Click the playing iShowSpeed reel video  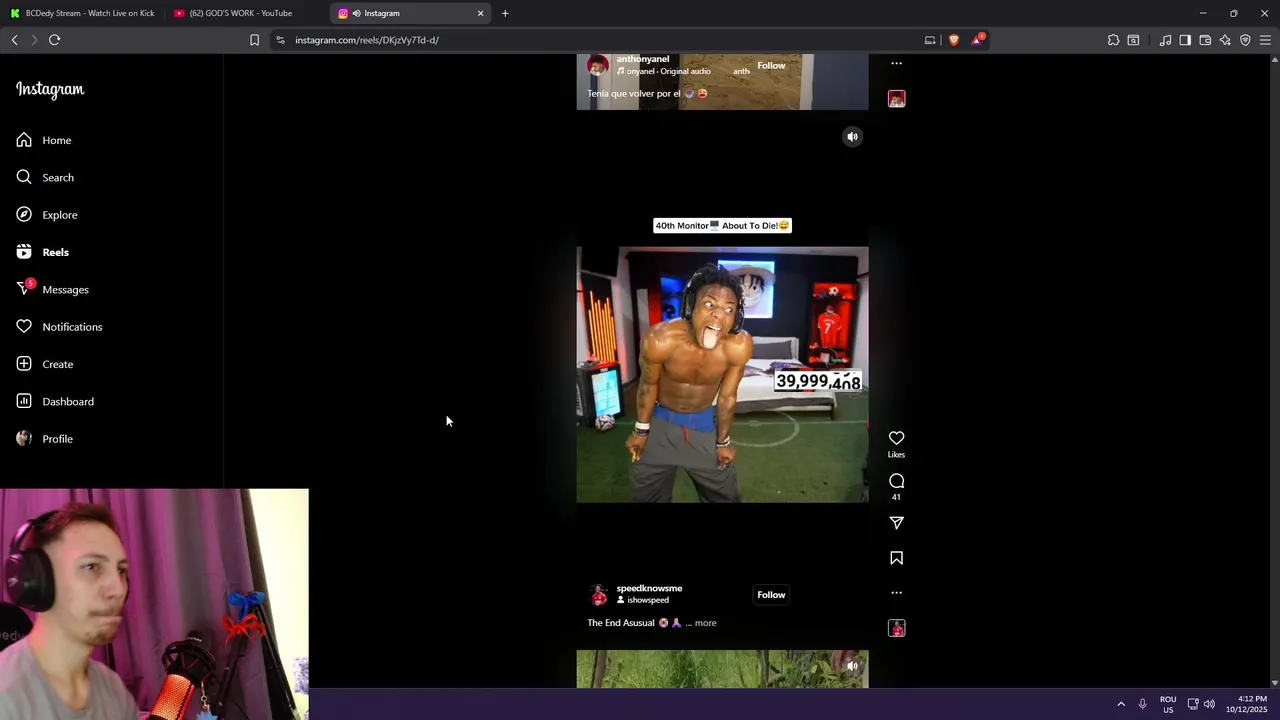pos(722,375)
